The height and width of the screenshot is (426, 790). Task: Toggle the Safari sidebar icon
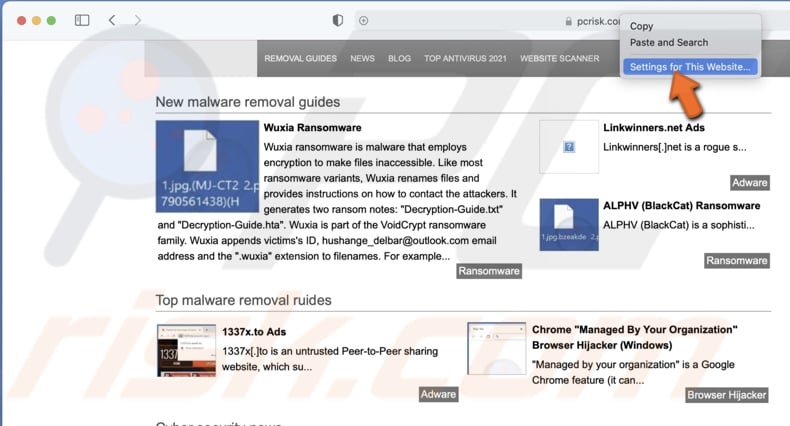pyautogui.click(x=82, y=20)
